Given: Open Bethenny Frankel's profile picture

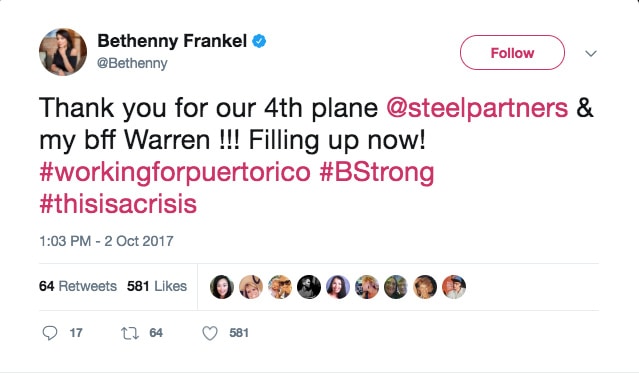Looking at the screenshot, I should 63,52.
